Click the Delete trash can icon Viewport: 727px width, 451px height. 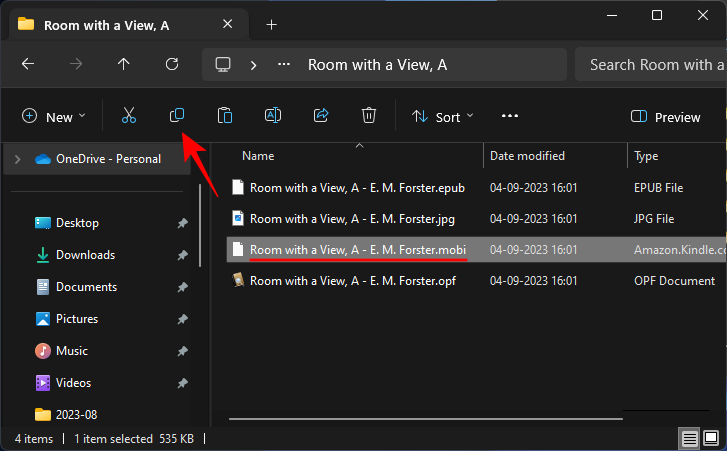[x=369, y=116]
